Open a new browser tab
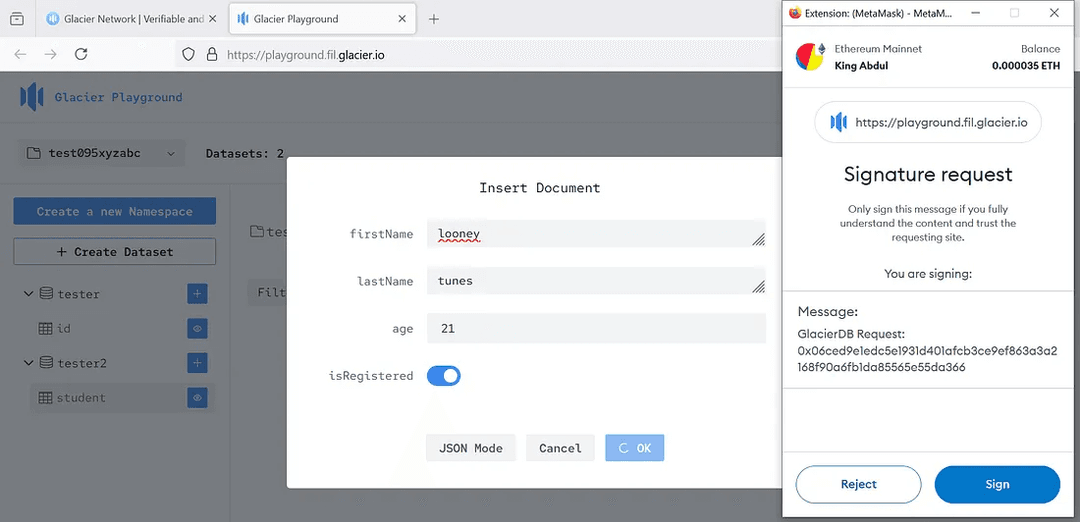The height and width of the screenshot is (522, 1080). [x=433, y=19]
